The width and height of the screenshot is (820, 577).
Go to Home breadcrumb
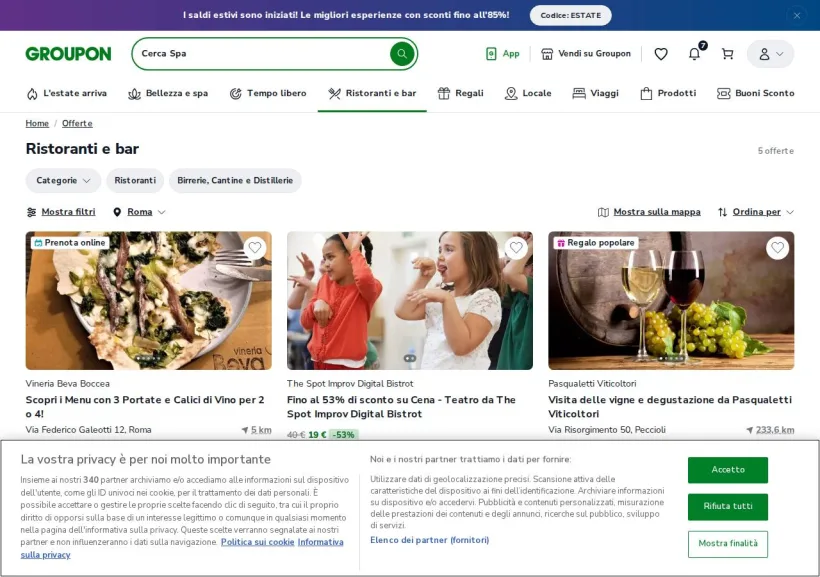coord(37,123)
